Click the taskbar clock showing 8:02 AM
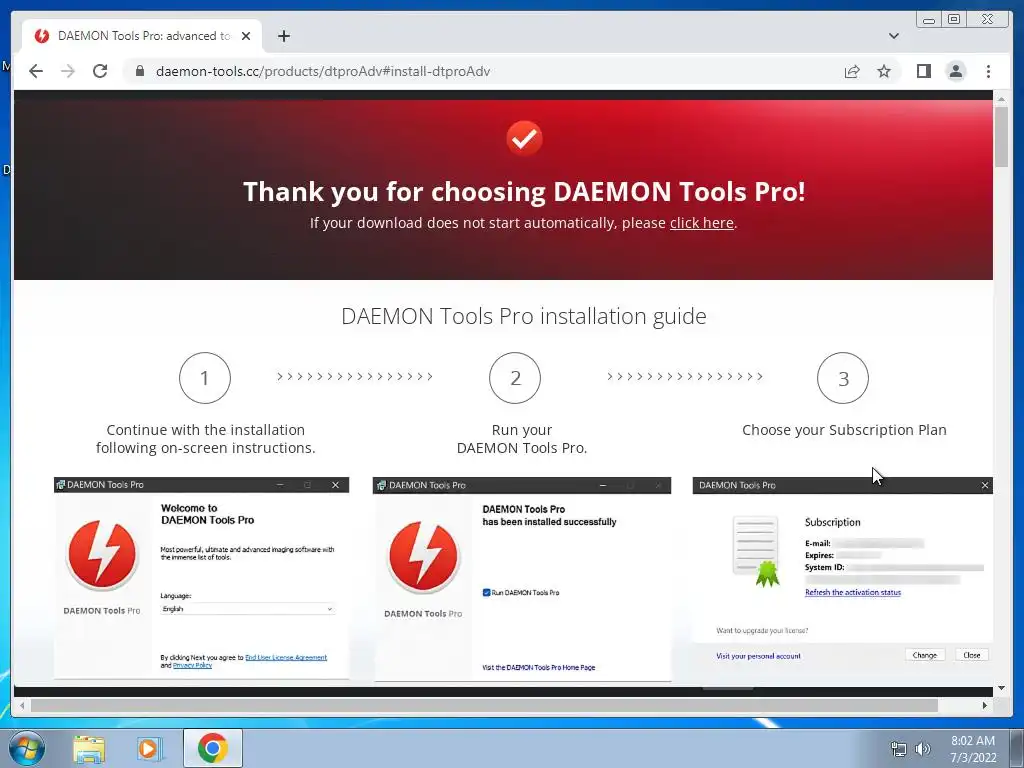The image size is (1024, 768). (x=973, y=749)
